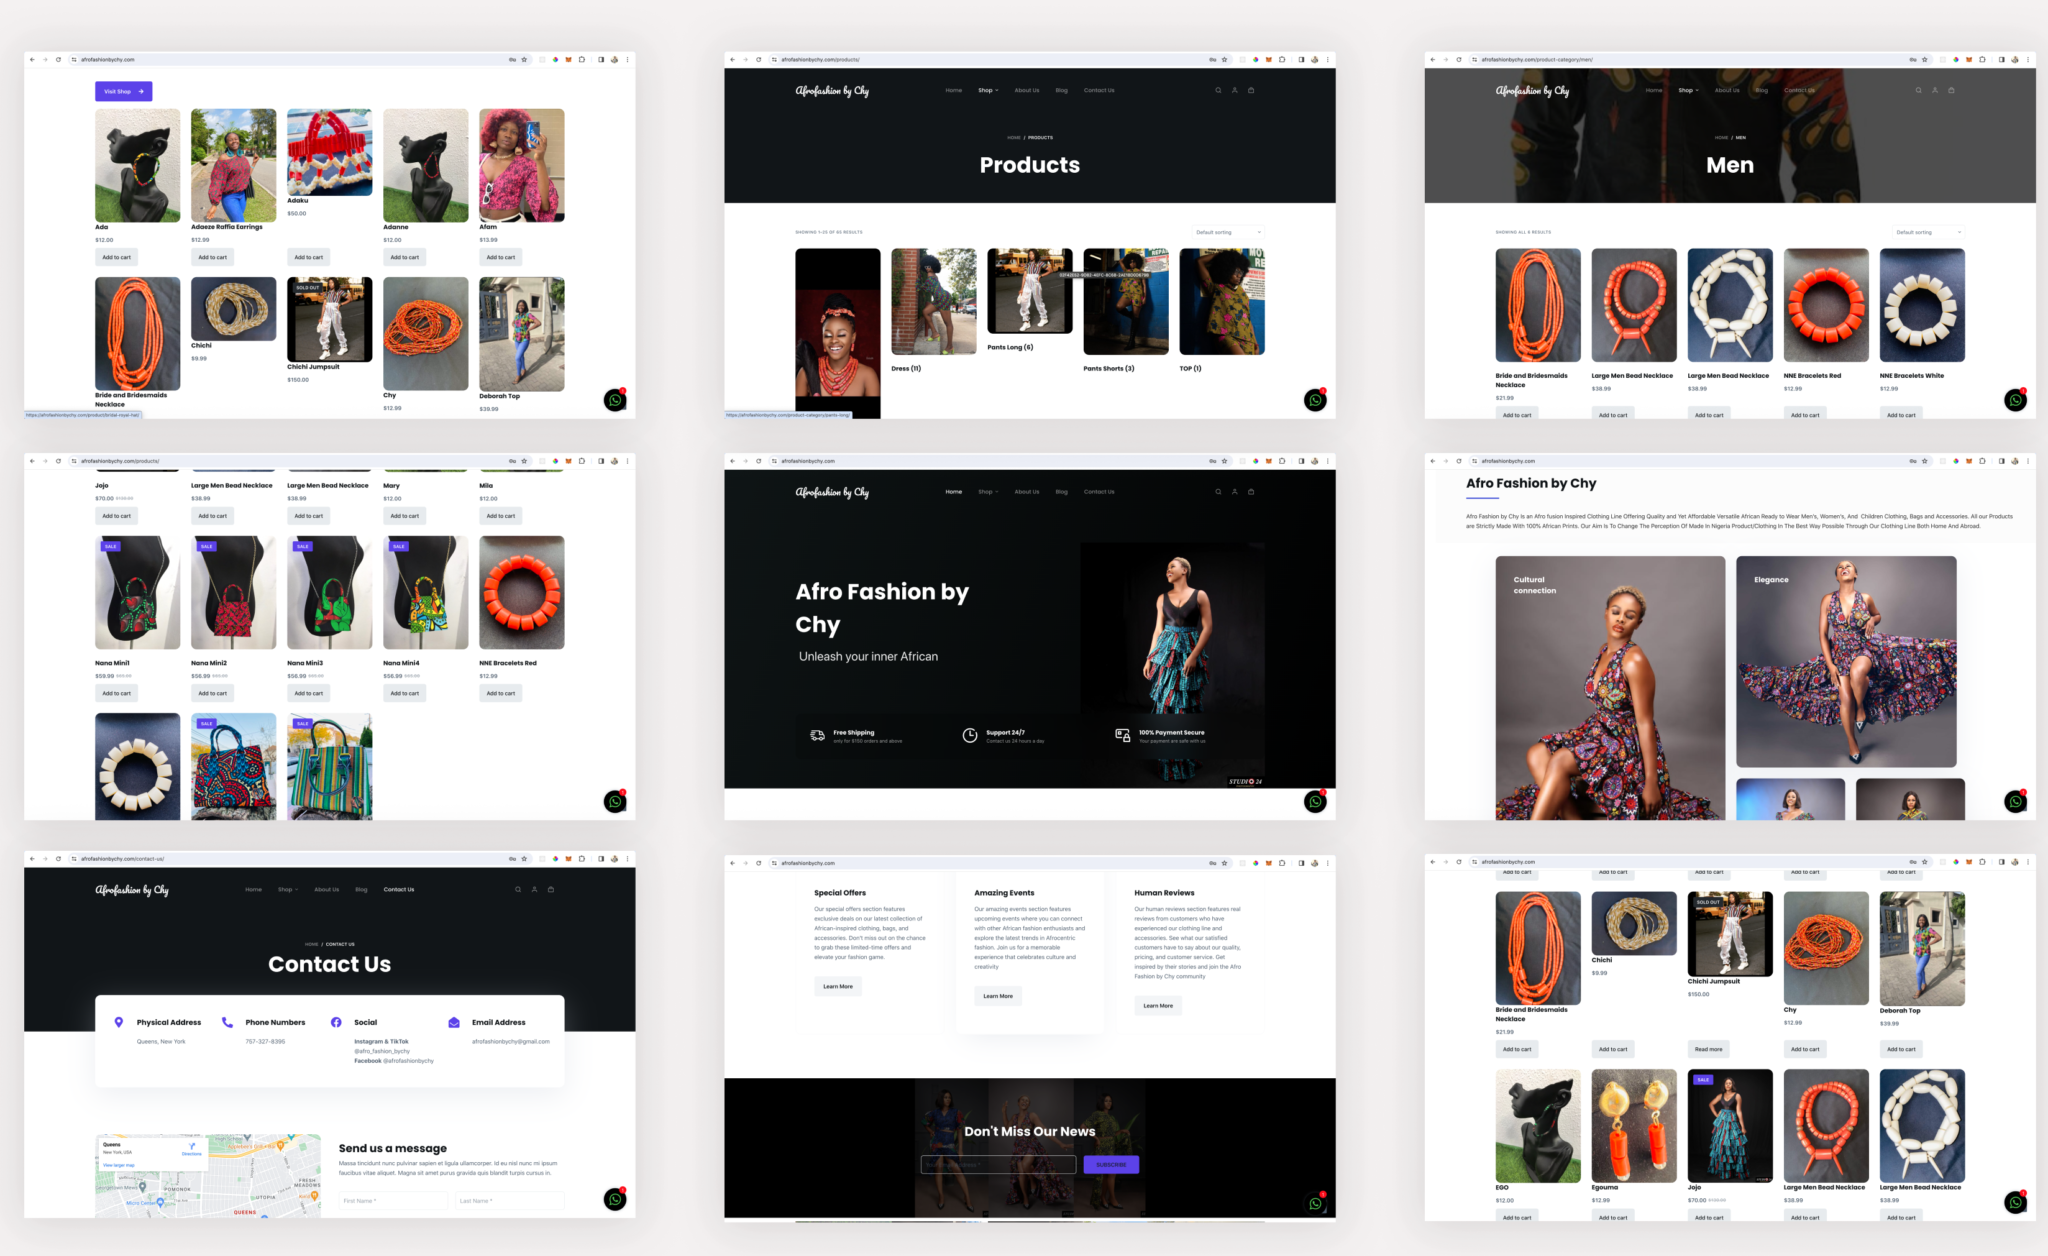Click Subscribe in the newsletter section

click(1110, 1164)
